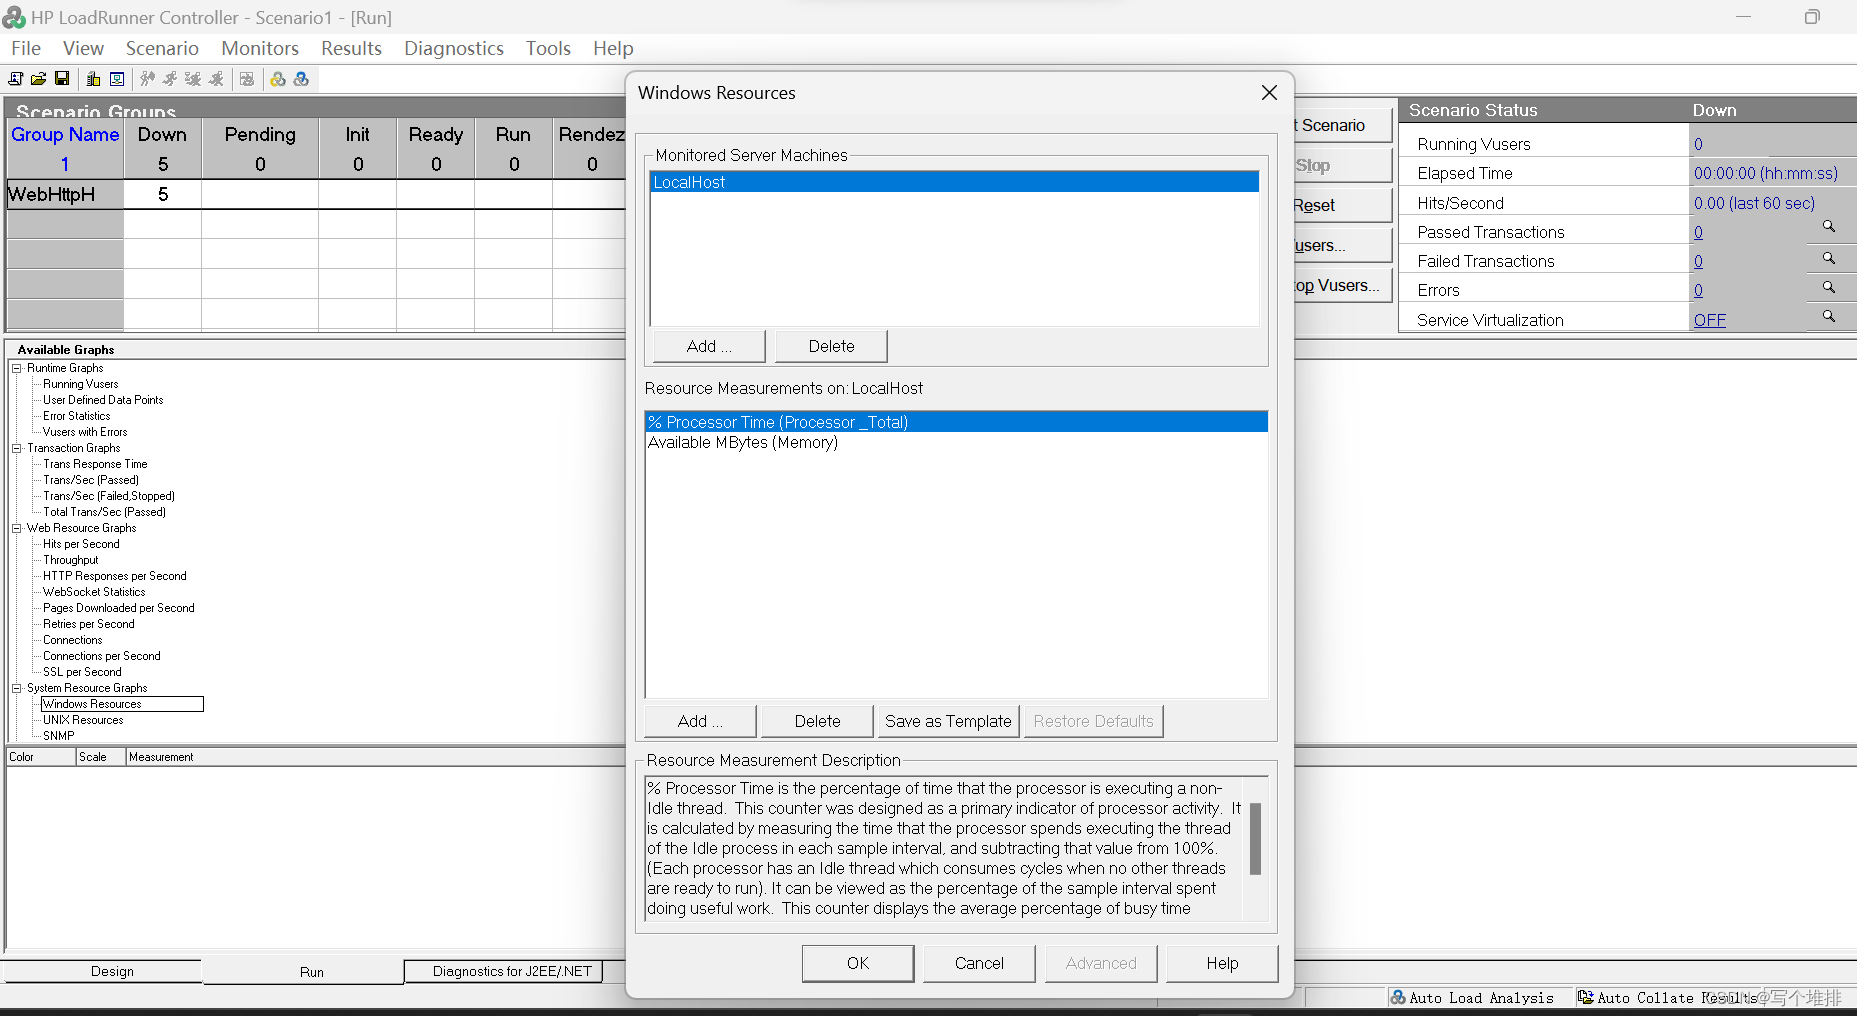
Task: Select Available MBytes (Memory) measurement
Action: click(x=743, y=442)
